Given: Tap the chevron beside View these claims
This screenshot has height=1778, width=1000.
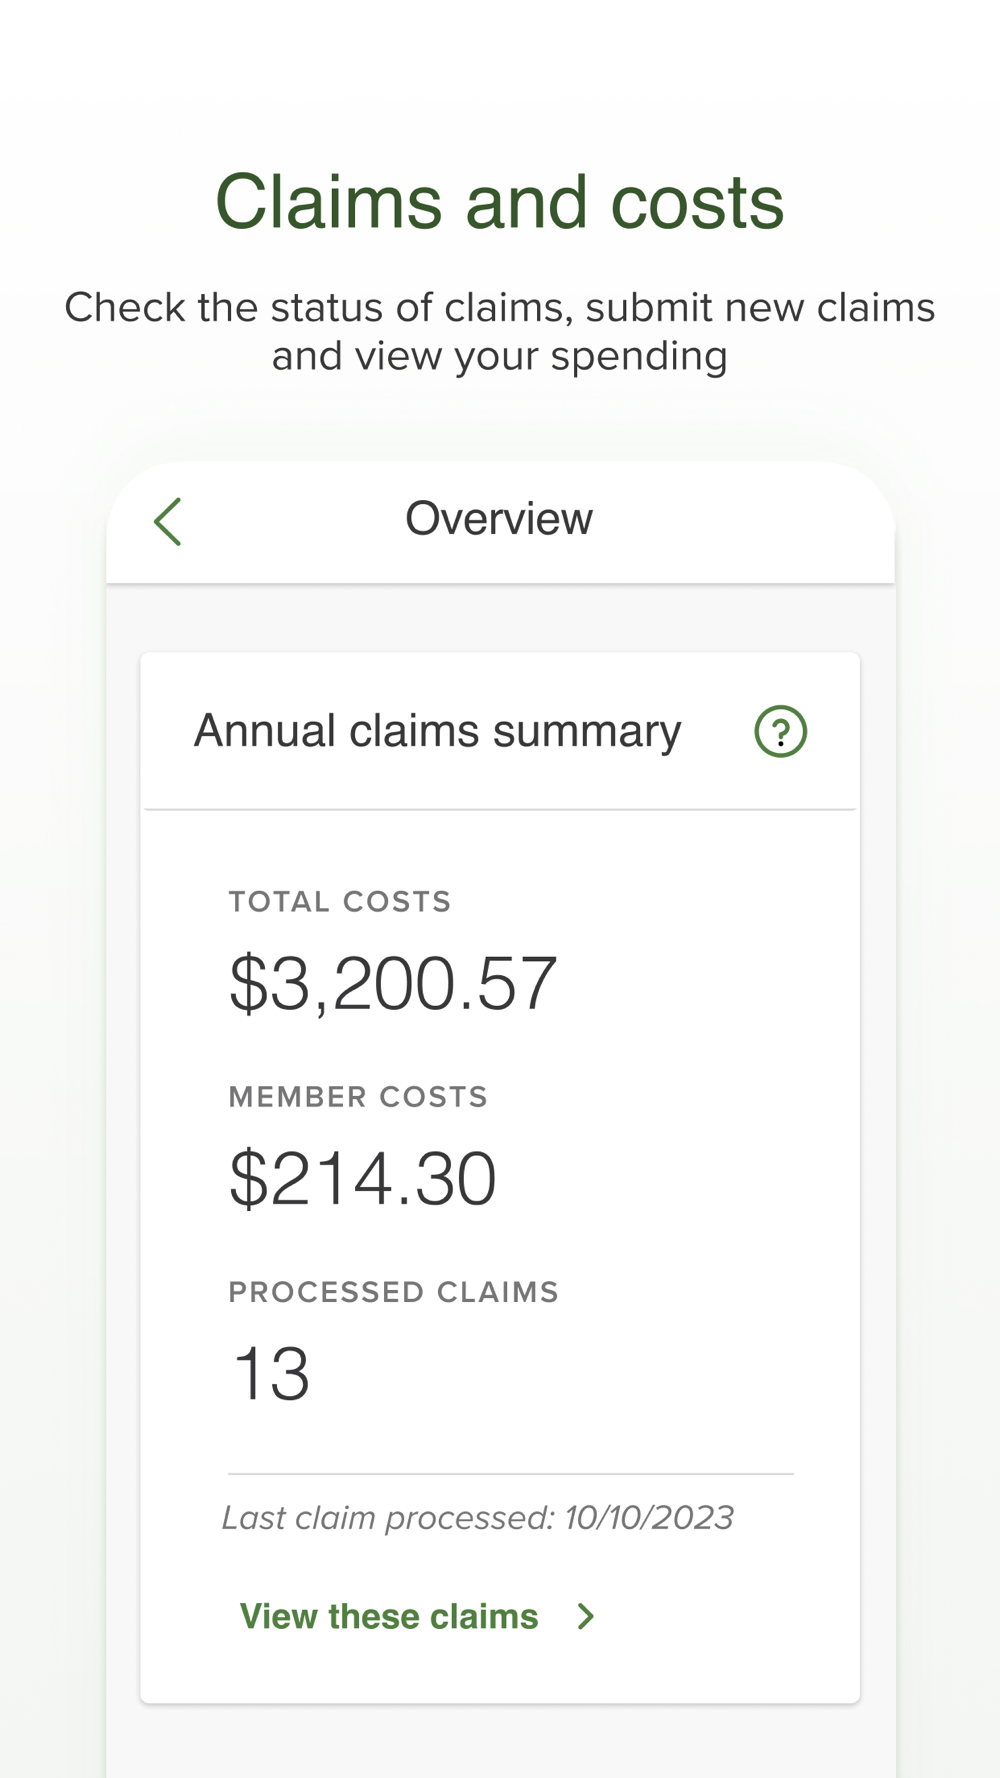Looking at the screenshot, I should click(x=586, y=1616).
